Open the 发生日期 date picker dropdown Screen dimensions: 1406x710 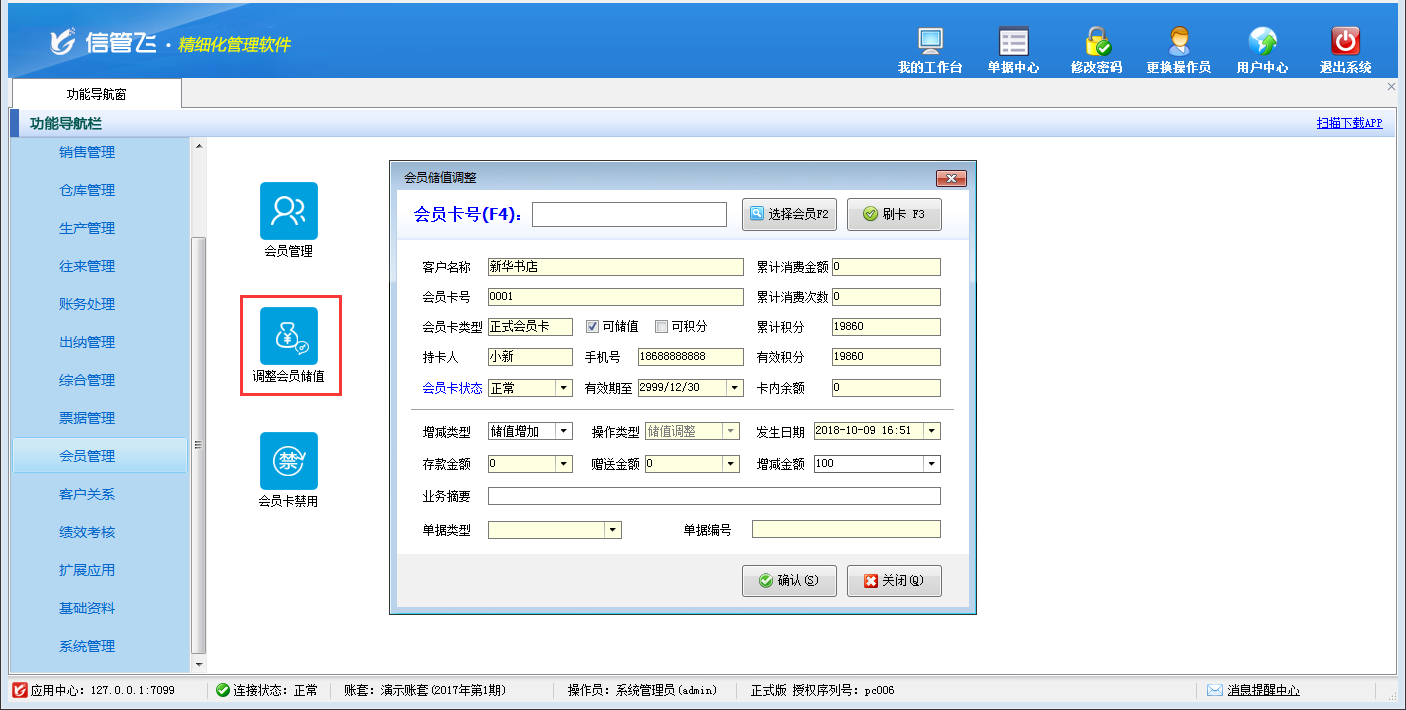(932, 431)
